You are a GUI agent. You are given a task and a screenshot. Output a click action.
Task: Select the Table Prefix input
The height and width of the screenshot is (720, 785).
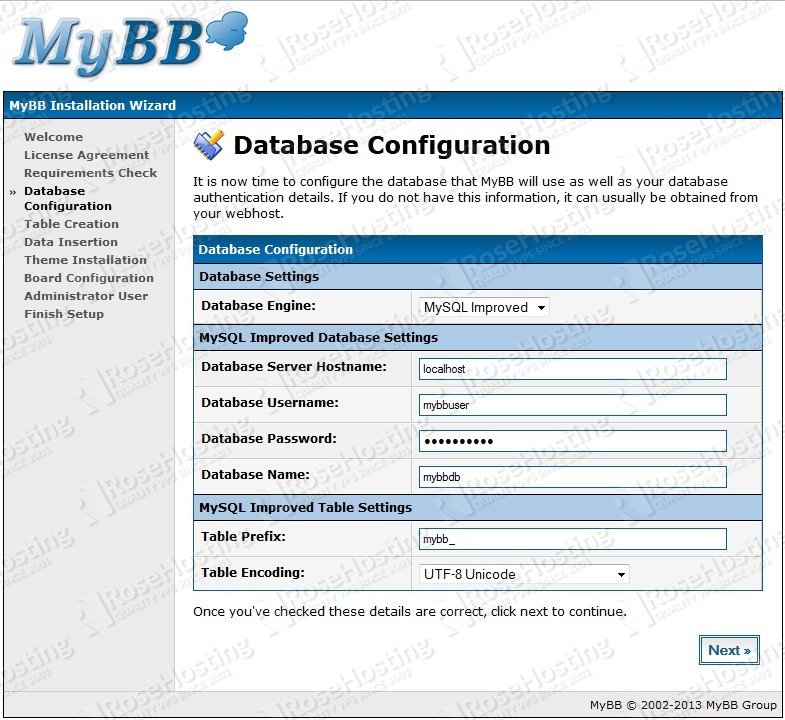click(x=573, y=539)
